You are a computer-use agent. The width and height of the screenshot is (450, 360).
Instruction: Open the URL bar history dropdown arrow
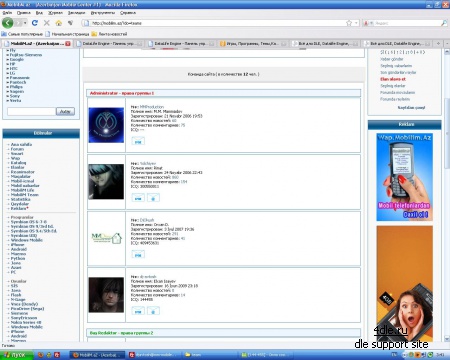click(x=356, y=23)
